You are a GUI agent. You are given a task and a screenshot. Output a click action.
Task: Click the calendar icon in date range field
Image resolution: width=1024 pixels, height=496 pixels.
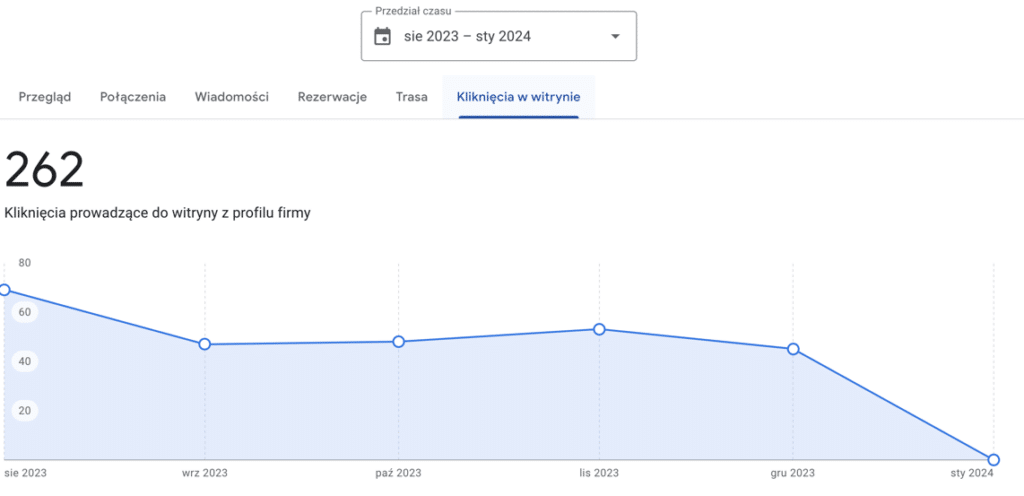point(382,37)
